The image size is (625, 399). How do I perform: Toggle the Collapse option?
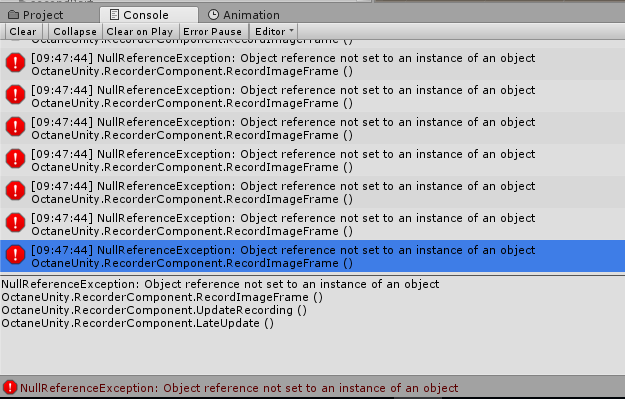pos(75,31)
